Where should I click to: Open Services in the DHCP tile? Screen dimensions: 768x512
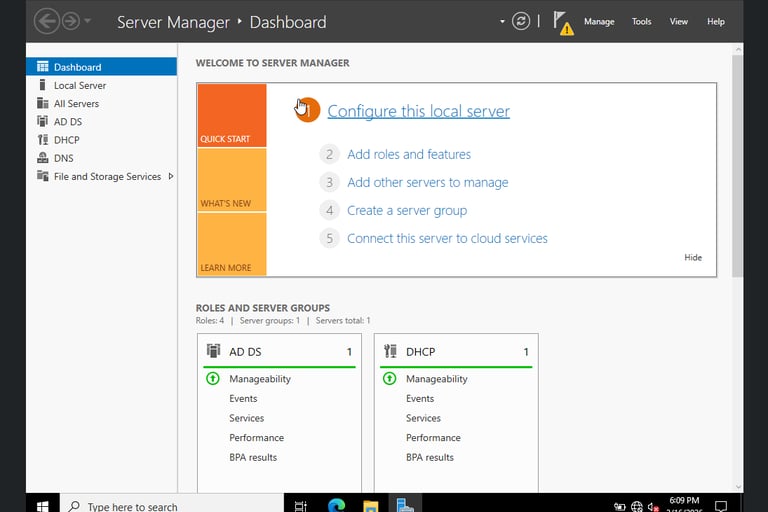tap(423, 418)
